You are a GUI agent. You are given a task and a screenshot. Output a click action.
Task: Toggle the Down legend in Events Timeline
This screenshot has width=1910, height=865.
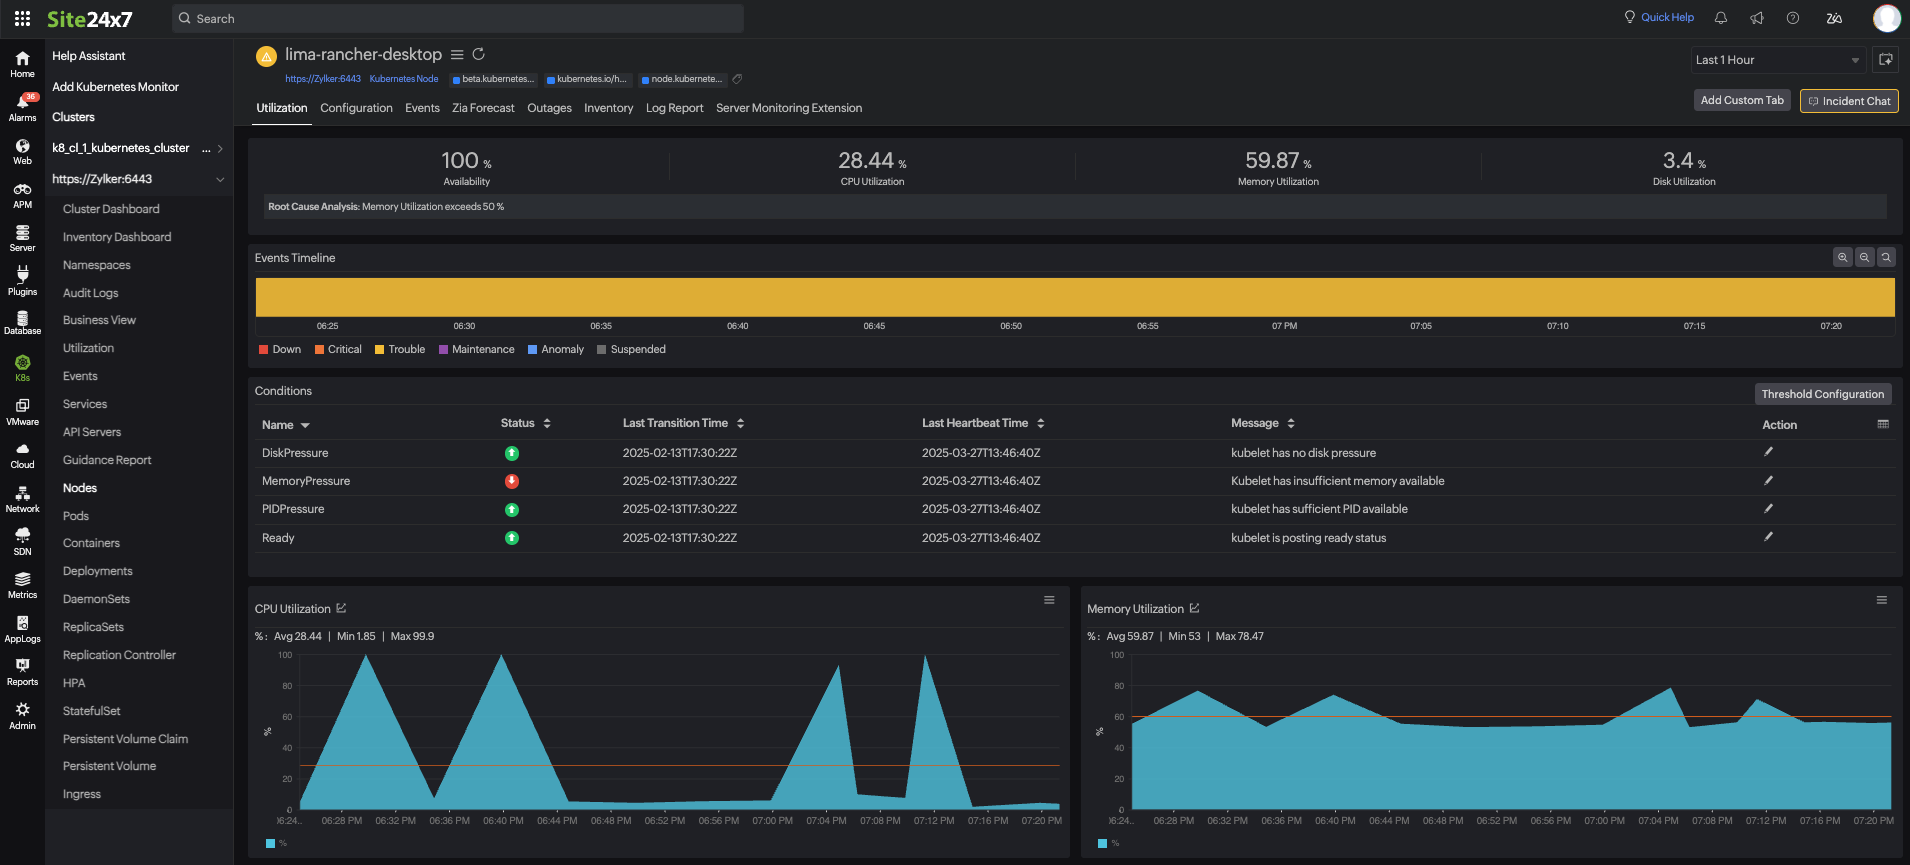pyautogui.click(x=279, y=350)
